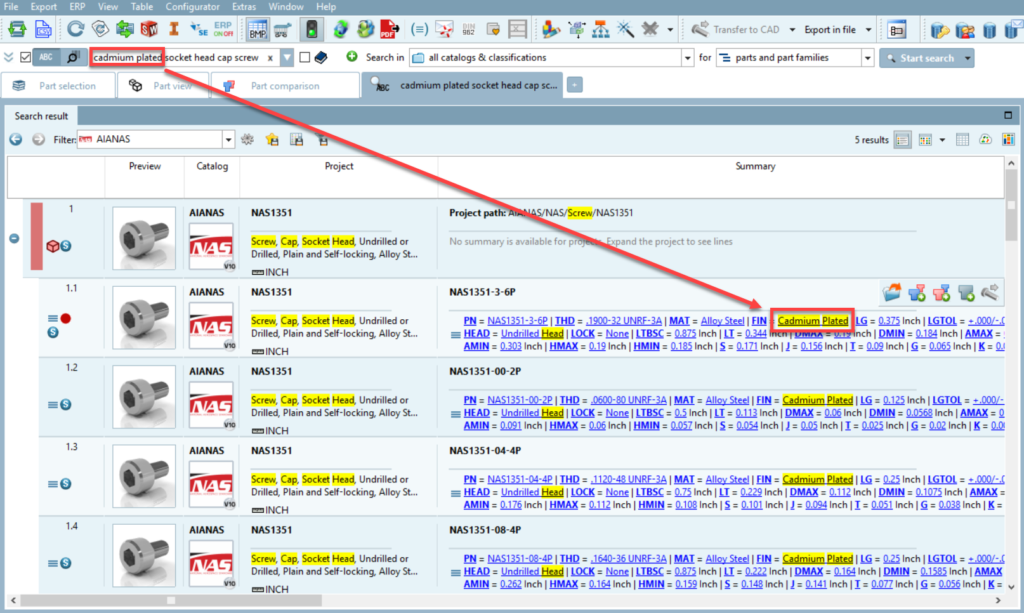1024x613 pixels.
Task: Expand the double-chevron search options
Action: pos(8,57)
